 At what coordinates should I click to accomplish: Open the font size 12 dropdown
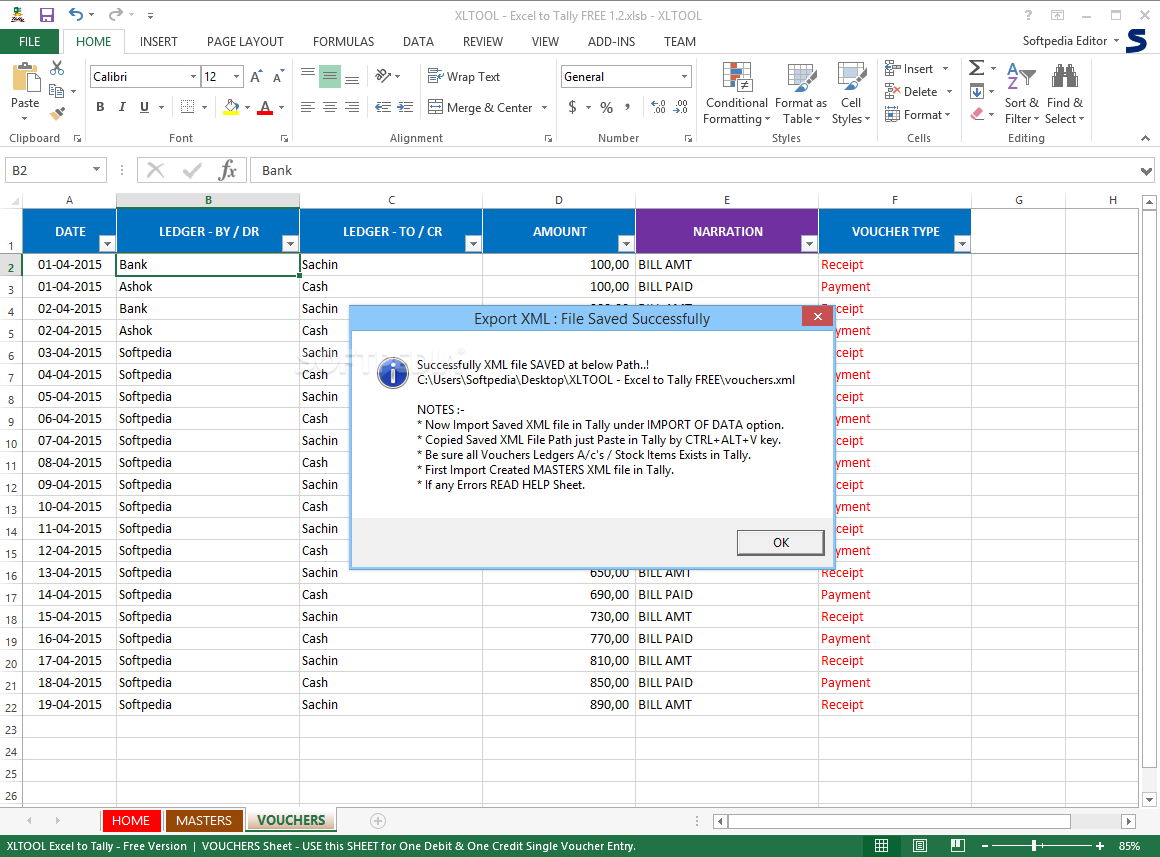(236, 76)
